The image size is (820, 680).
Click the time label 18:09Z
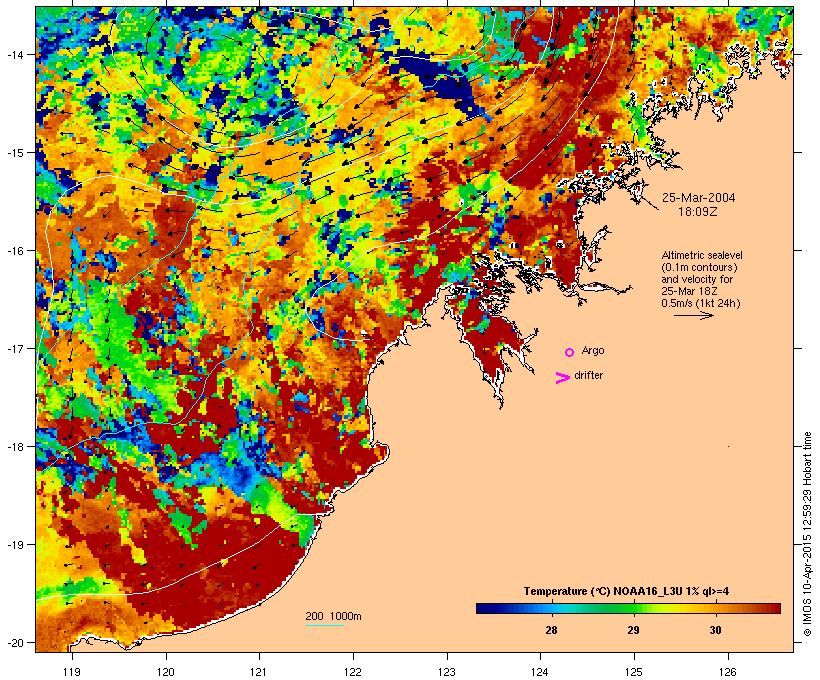[698, 212]
